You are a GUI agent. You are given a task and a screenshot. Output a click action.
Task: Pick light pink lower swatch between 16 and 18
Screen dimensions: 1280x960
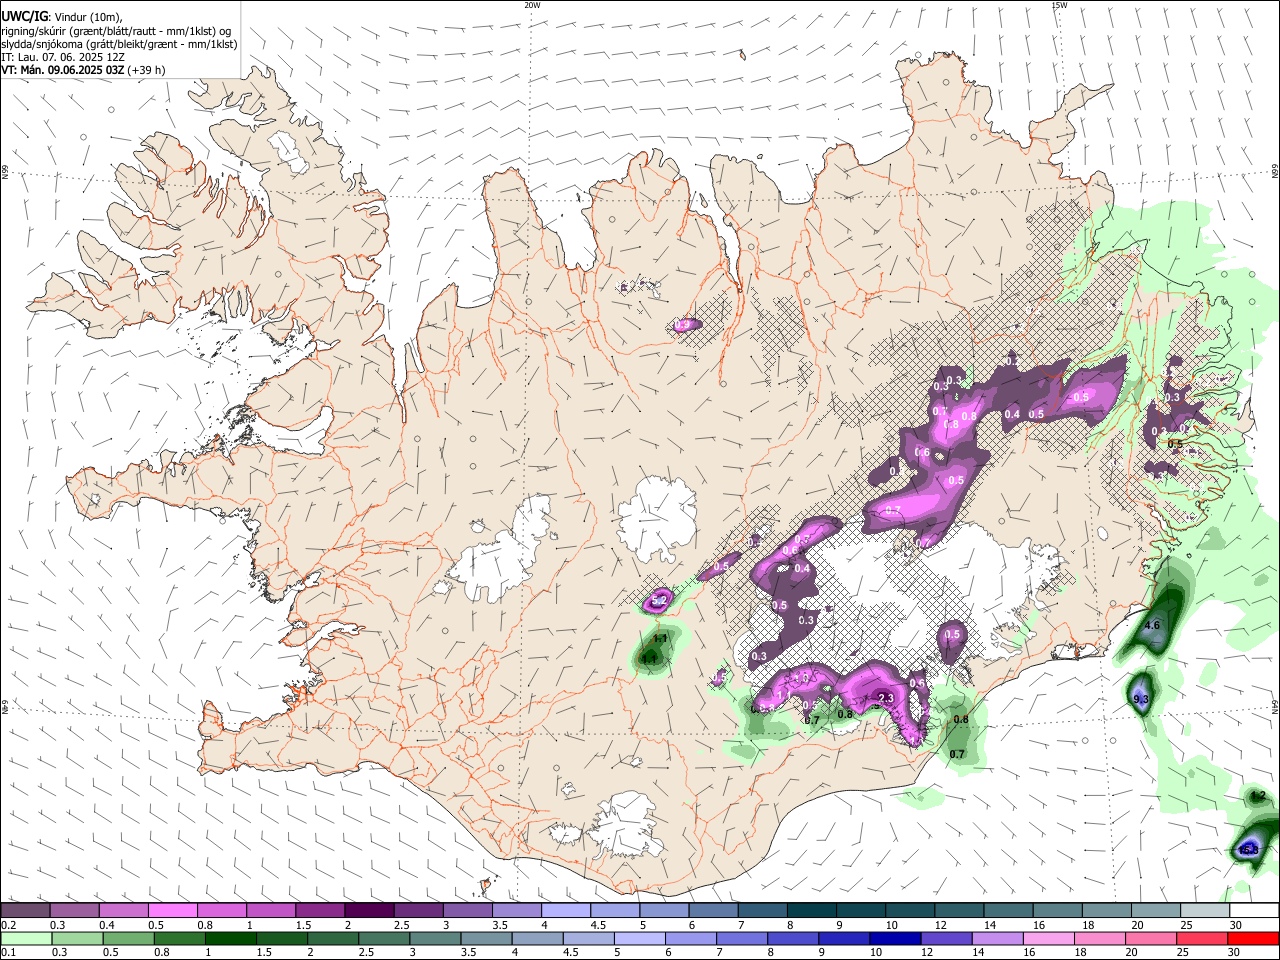[x=1049, y=939]
